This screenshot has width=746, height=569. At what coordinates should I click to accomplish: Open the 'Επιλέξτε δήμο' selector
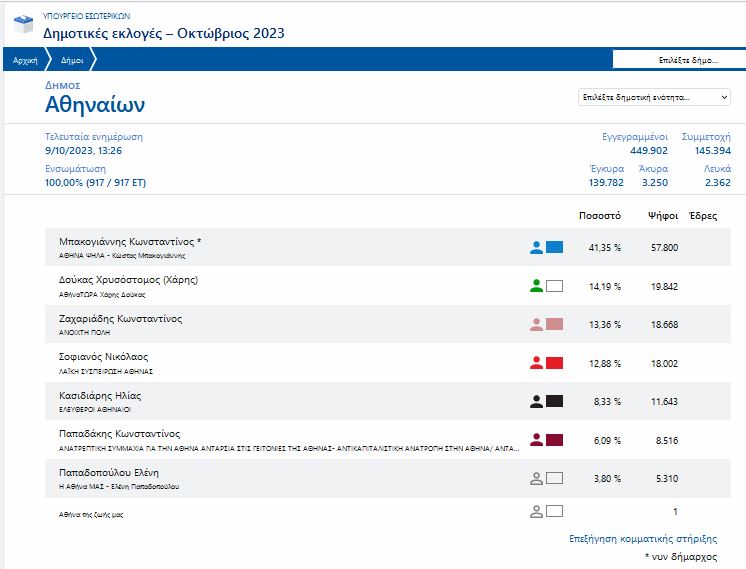(x=678, y=60)
